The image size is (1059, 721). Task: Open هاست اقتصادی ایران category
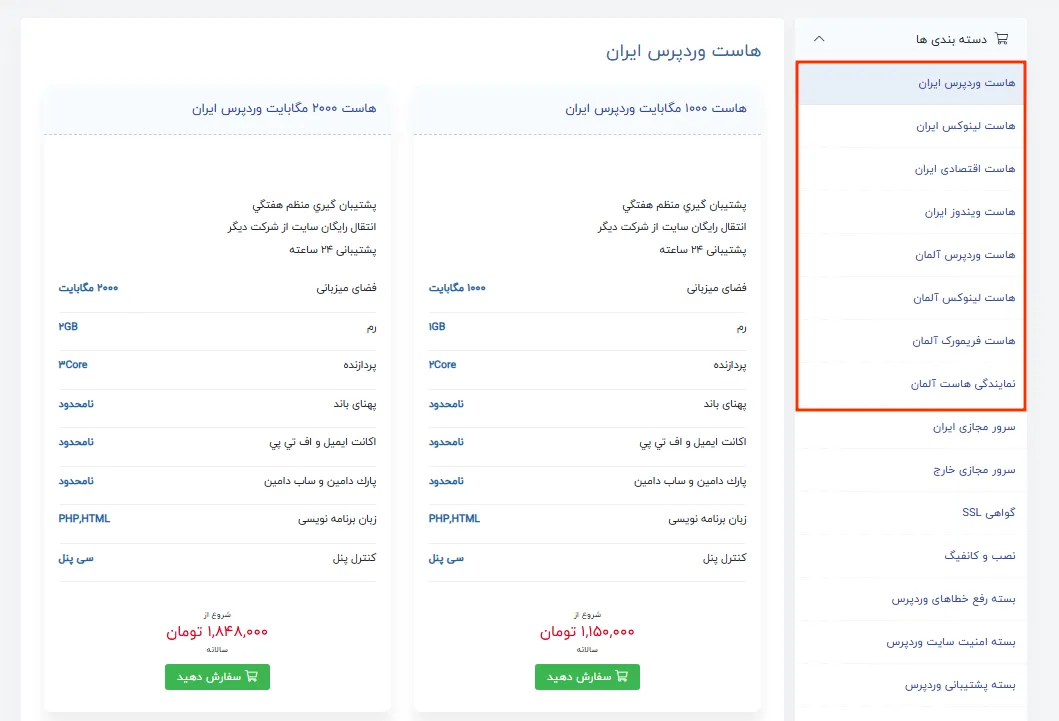pos(911,169)
